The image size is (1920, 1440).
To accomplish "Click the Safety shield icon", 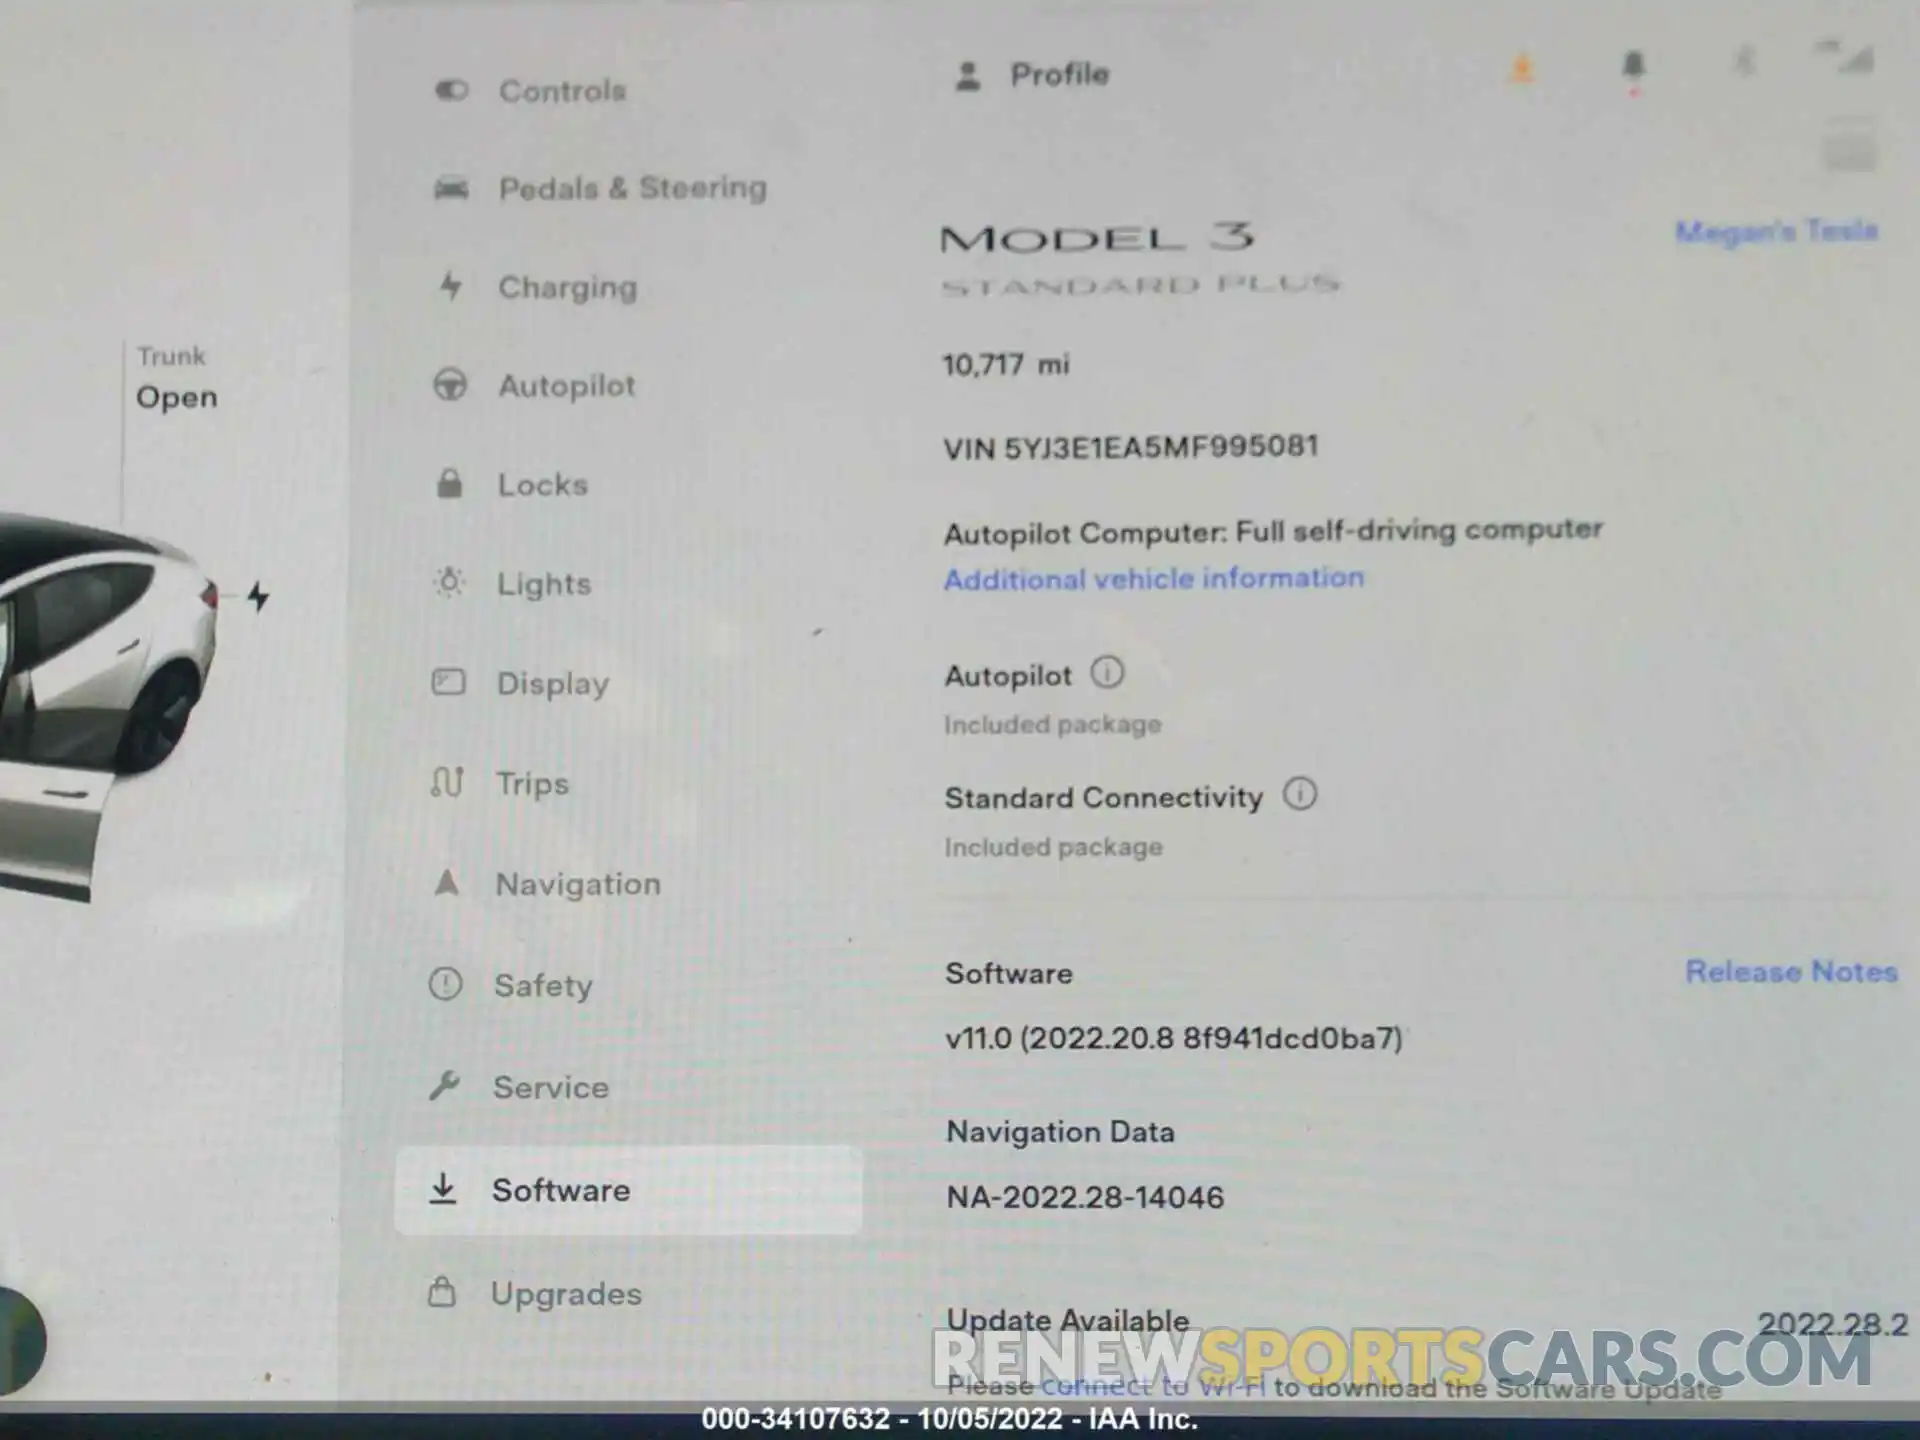I will click(x=443, y=985).
